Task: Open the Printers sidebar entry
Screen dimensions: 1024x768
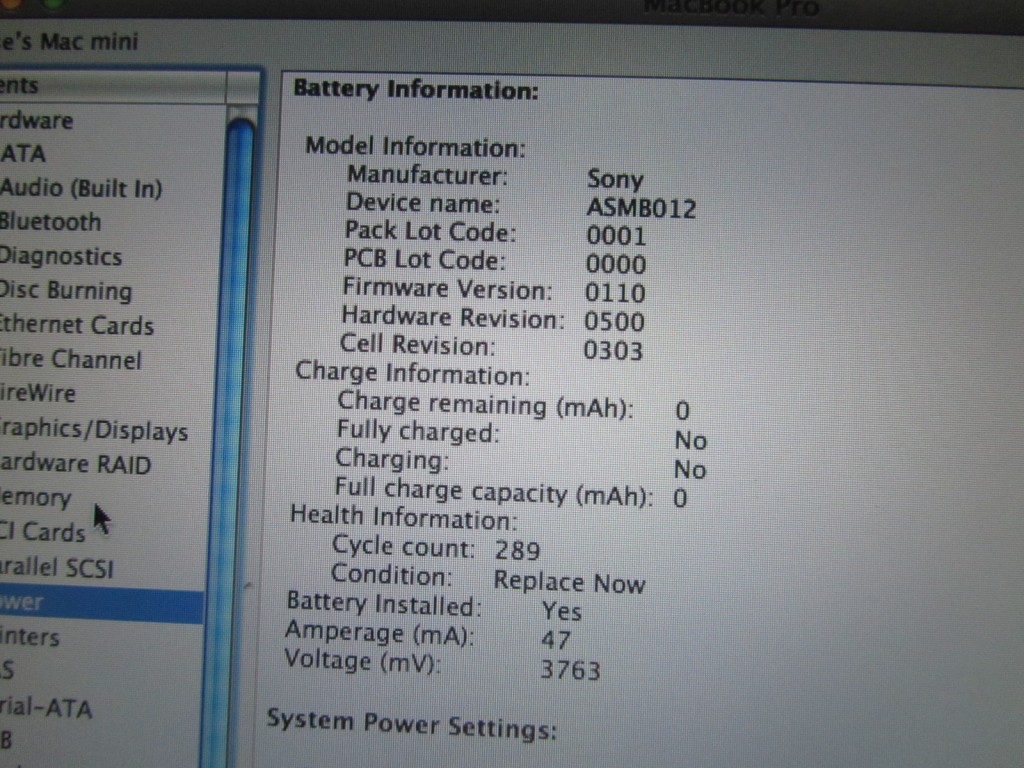Action: (29, 637)
